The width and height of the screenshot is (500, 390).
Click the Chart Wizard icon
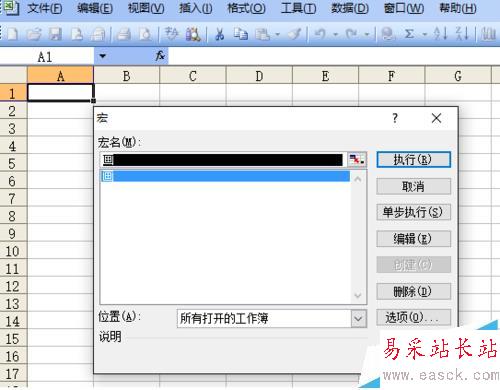tap(489, 34)
